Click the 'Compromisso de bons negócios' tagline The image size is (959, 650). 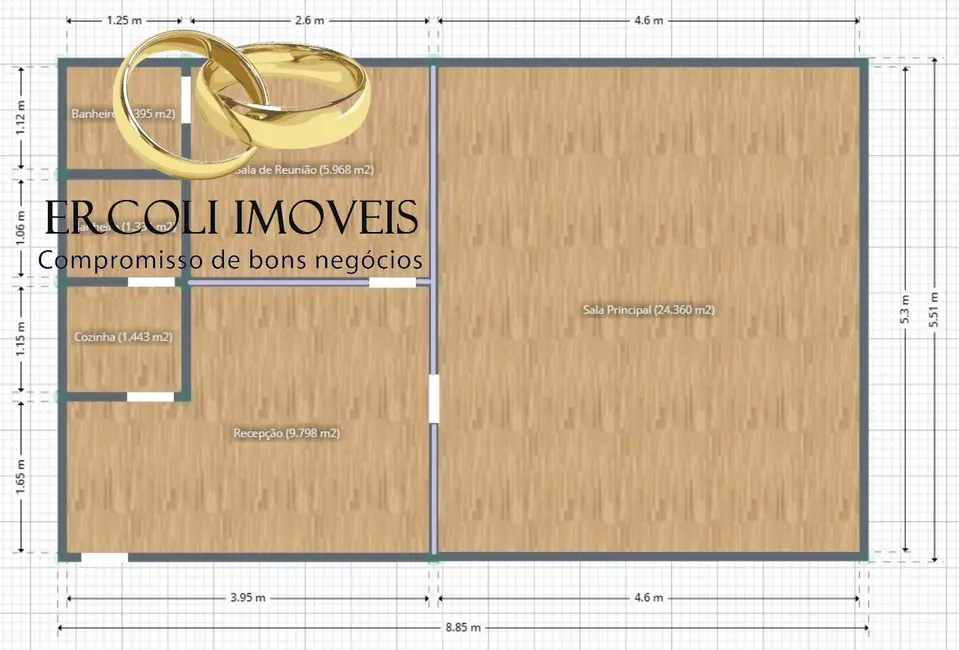pos(231,260)
